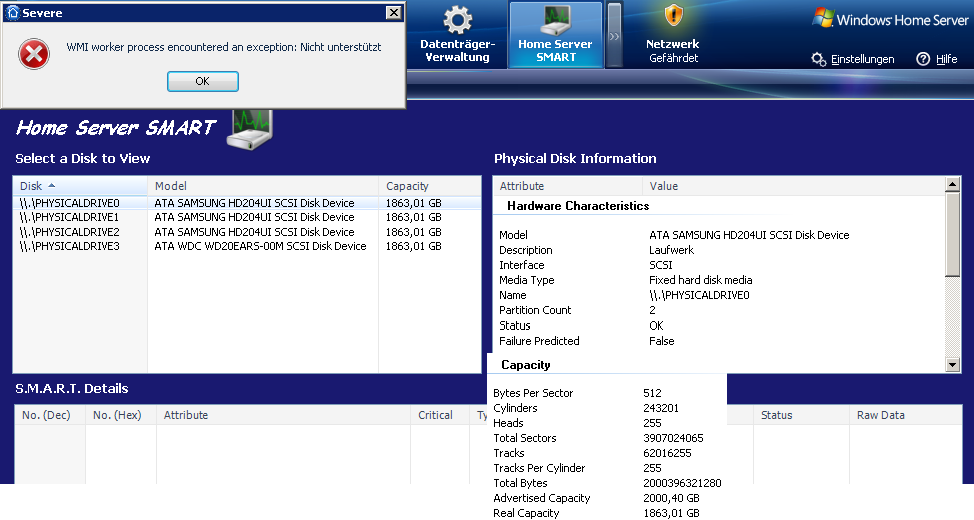The image size is (974, 520).
Task: Select disk \\.\PHYSICALDRIVE0
Action: [x=247, y=203]
